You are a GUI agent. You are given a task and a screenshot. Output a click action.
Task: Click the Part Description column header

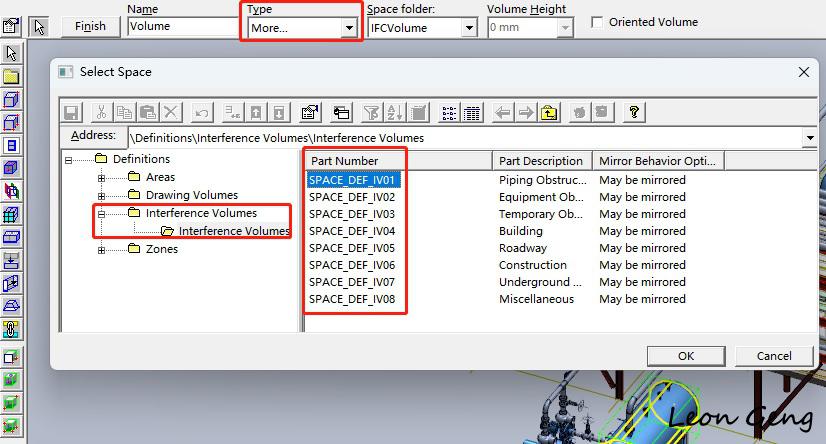click(x=543, y=161)
